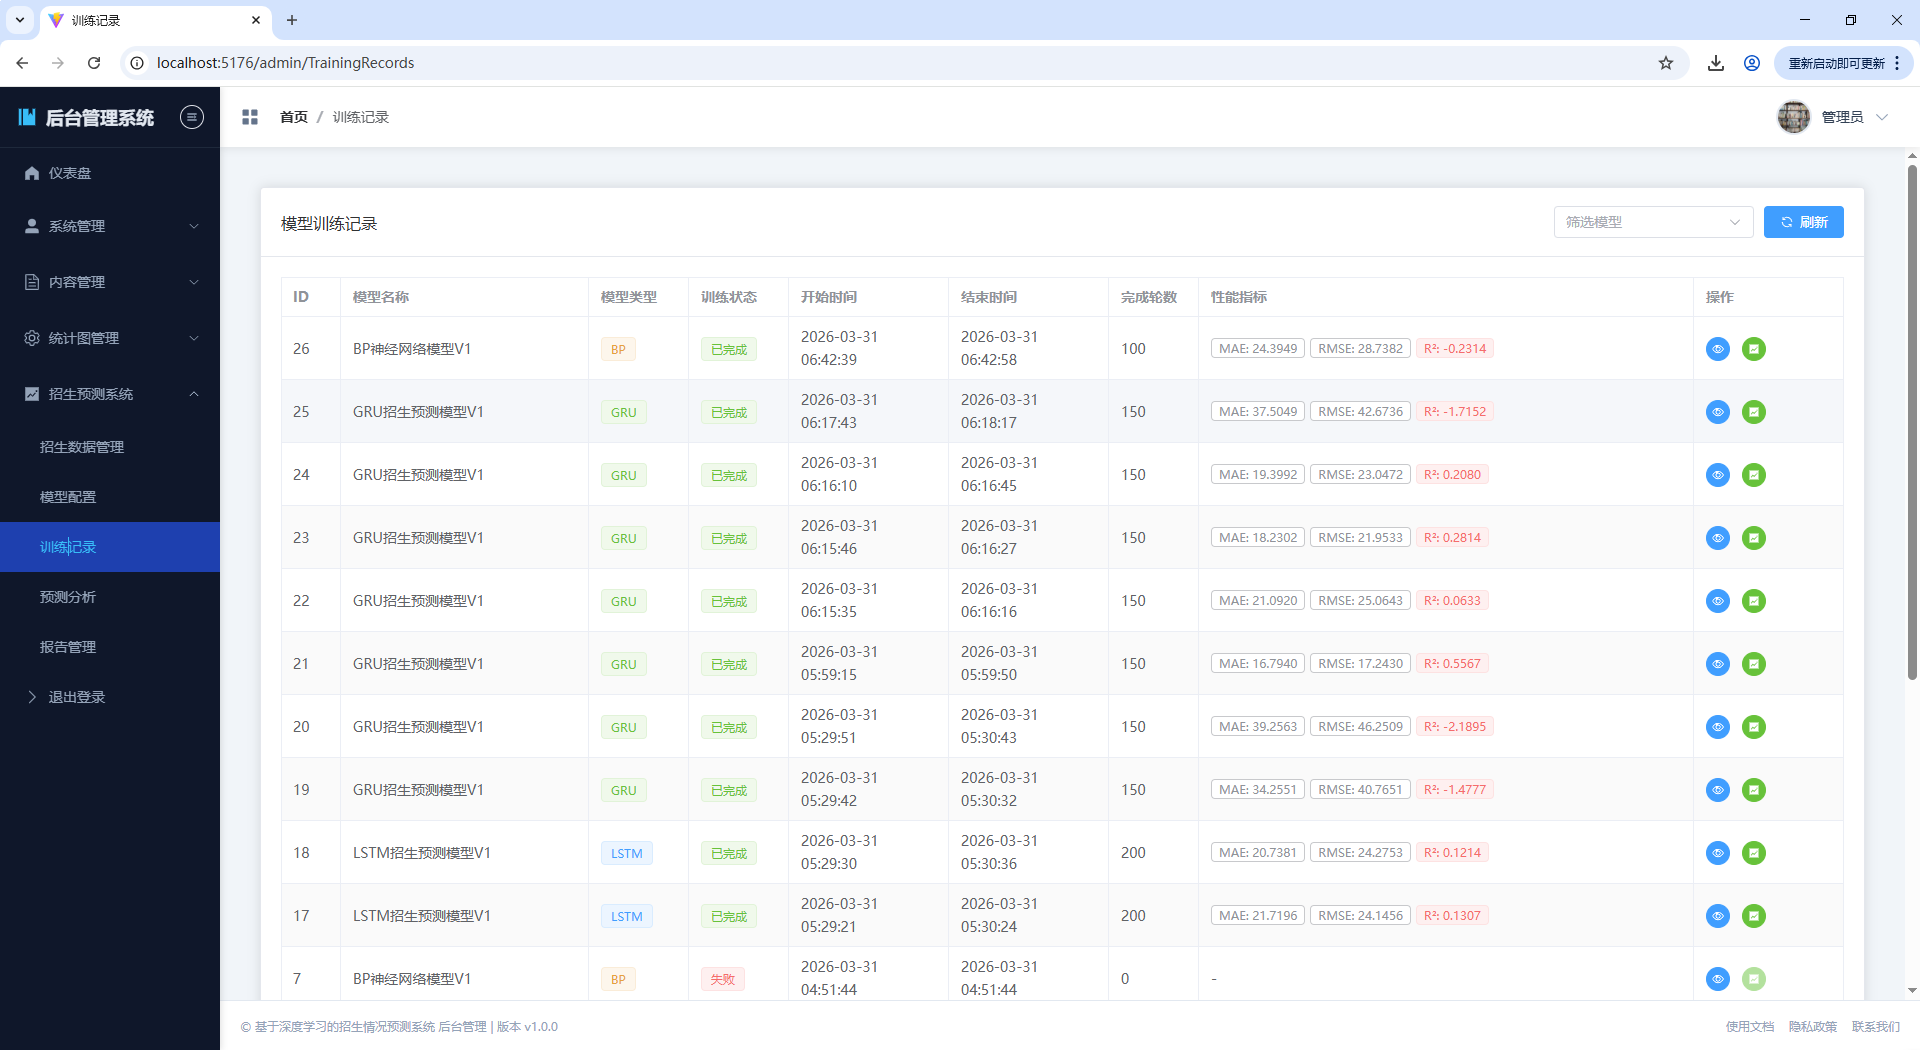Click the 后台管理系统 logo title
The height and width of the screenshot is (1050, 1920).
[x=99, y=117]
